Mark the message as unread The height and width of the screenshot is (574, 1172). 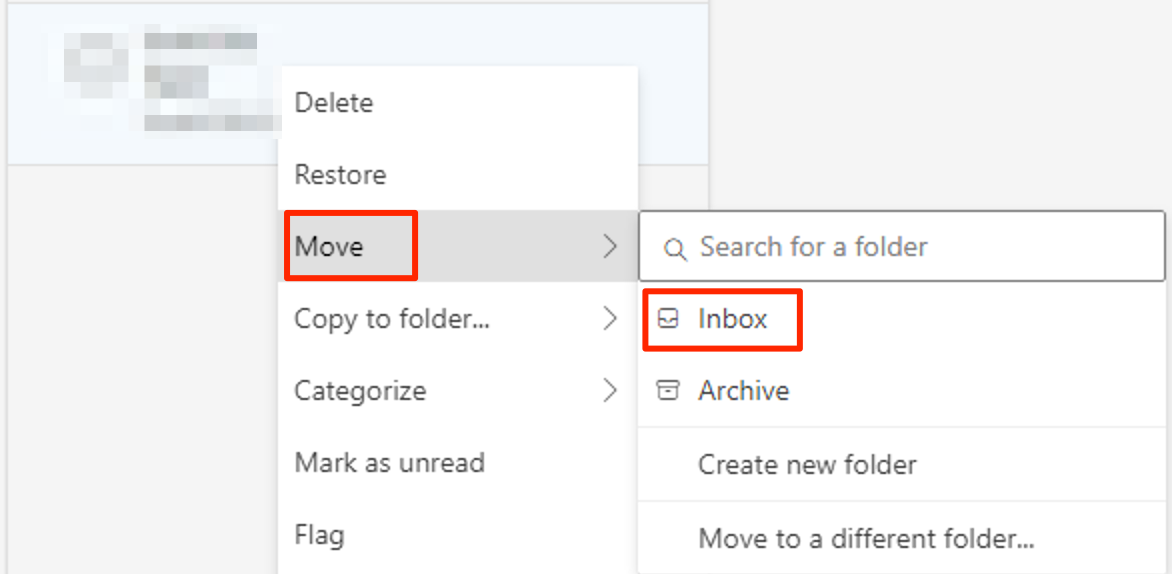pos(389,463)
